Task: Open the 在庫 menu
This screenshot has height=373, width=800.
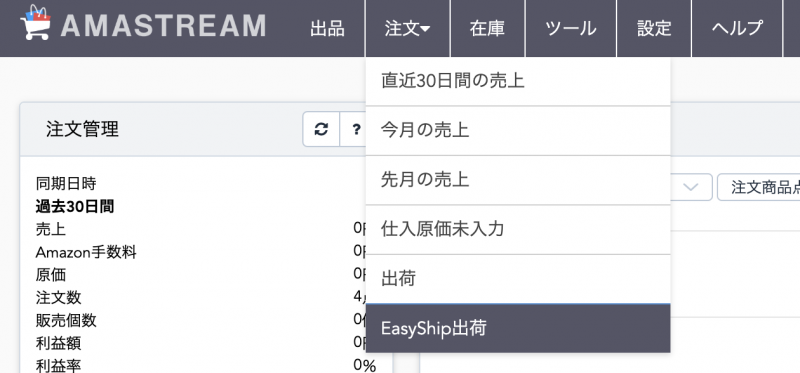Action: [488, 28]
